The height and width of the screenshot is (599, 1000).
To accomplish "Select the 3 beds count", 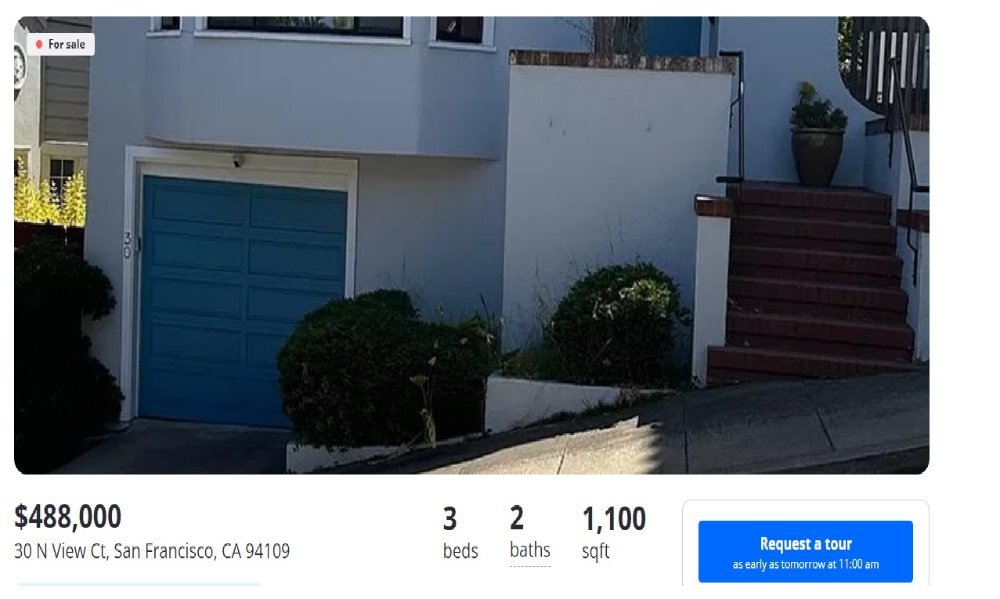I will point(450,519).
